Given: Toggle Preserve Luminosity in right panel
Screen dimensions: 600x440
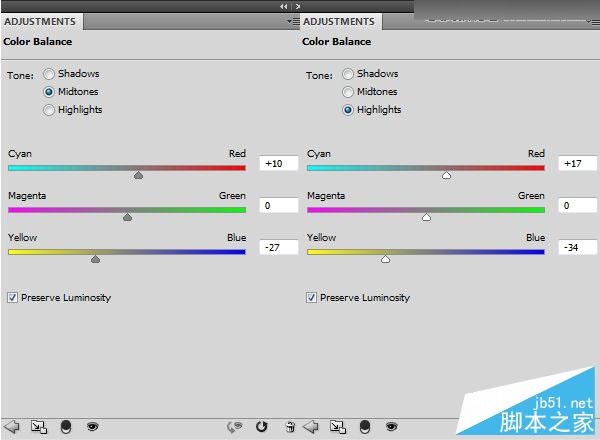Looking at the screenshot, I should pyautogui.click(x=311, y=297).
